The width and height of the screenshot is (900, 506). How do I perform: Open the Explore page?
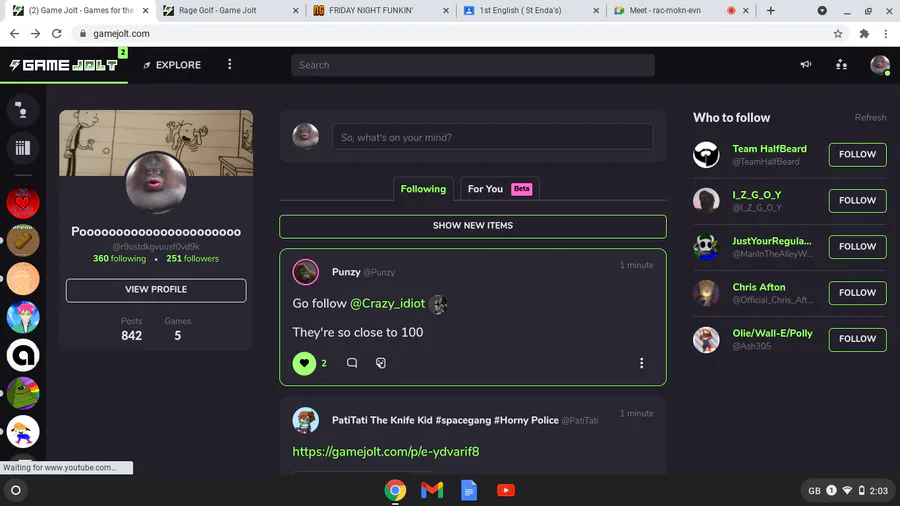coord(172,65)
